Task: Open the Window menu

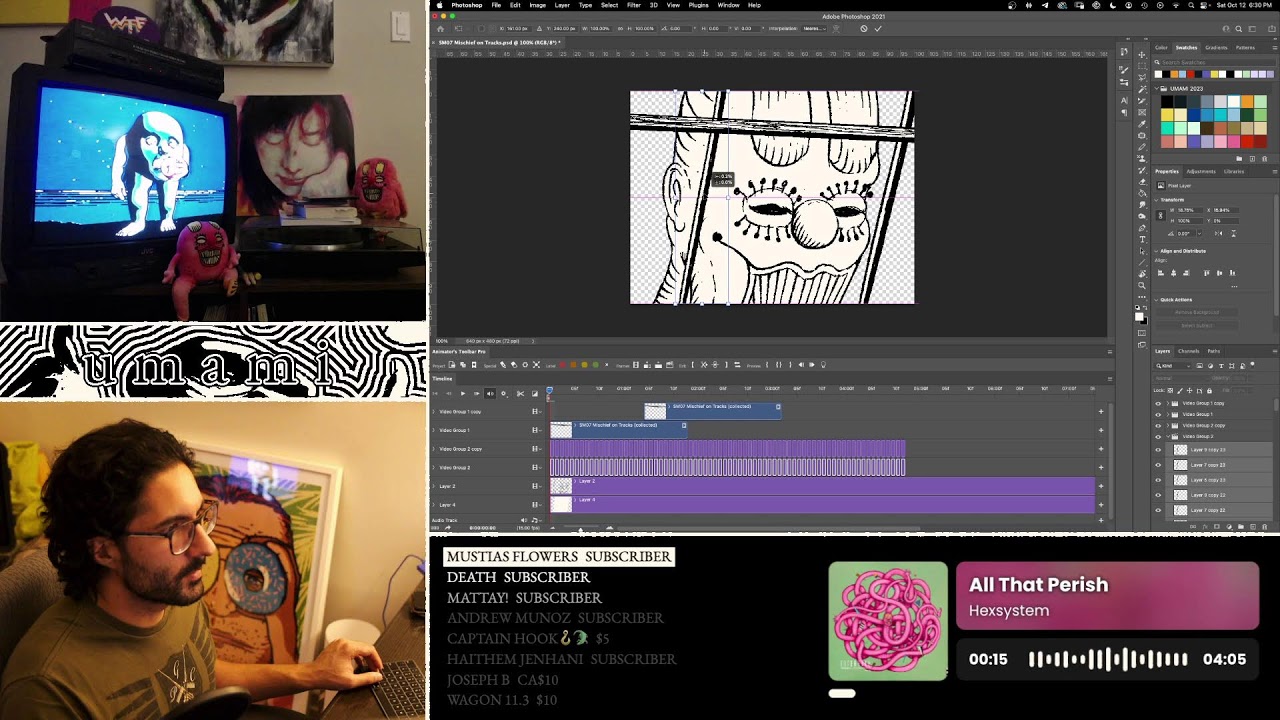Action: point(728,5)
